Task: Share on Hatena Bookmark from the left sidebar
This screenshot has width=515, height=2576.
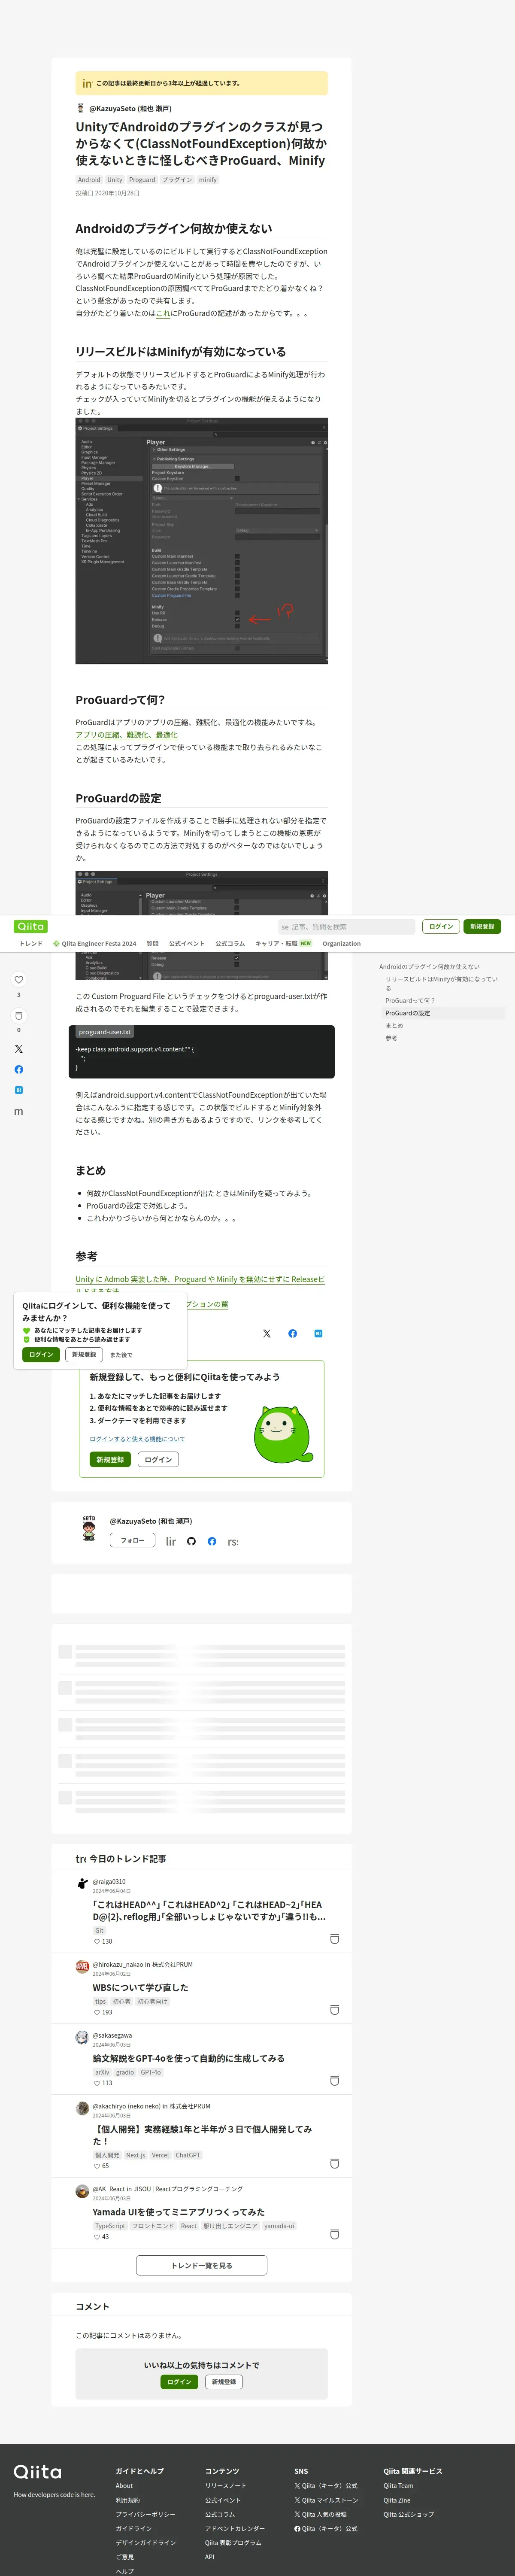Action: tap(18, 1090)
